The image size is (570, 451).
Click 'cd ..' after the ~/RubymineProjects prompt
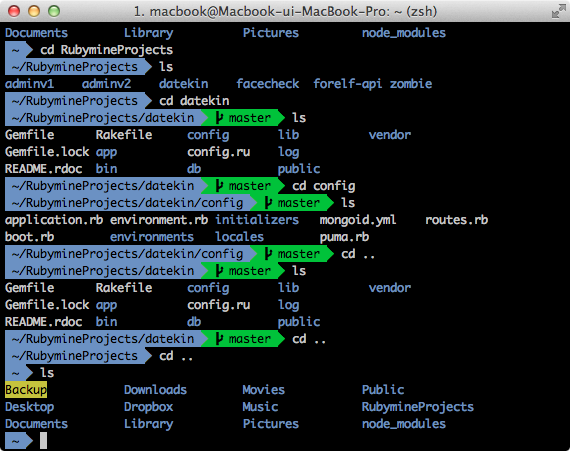point(176,356)
